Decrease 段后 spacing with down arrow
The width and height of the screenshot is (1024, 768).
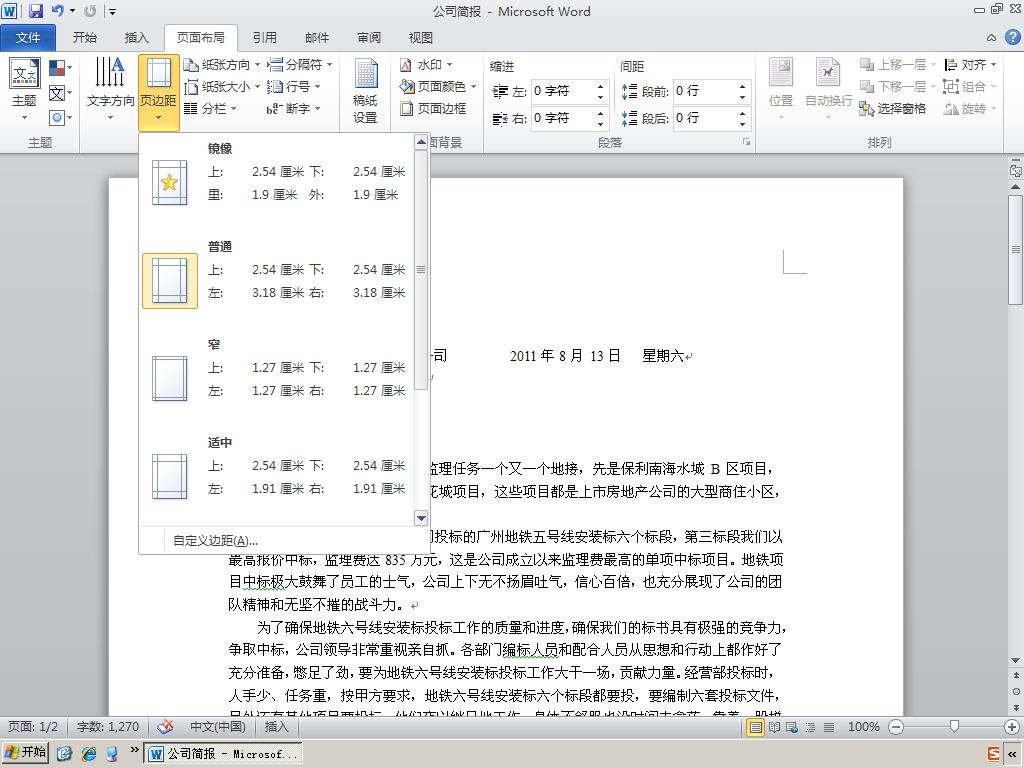coord(743,124)
